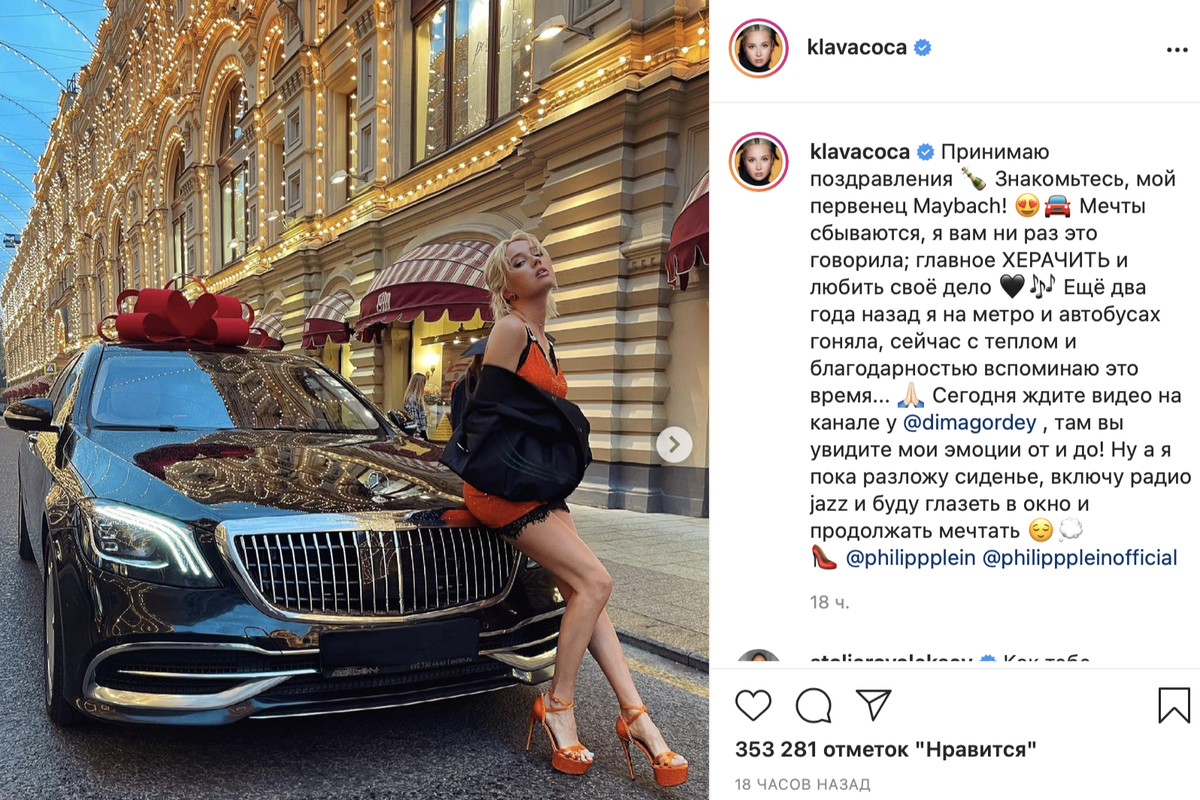Click the verified badge in the caption
This screenshot has height=800, width=1200.
click(x=925, y=153)
